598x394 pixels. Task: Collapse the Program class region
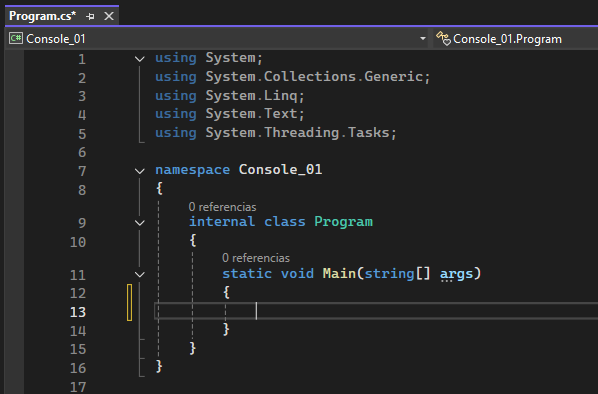(x=140, y=223)
